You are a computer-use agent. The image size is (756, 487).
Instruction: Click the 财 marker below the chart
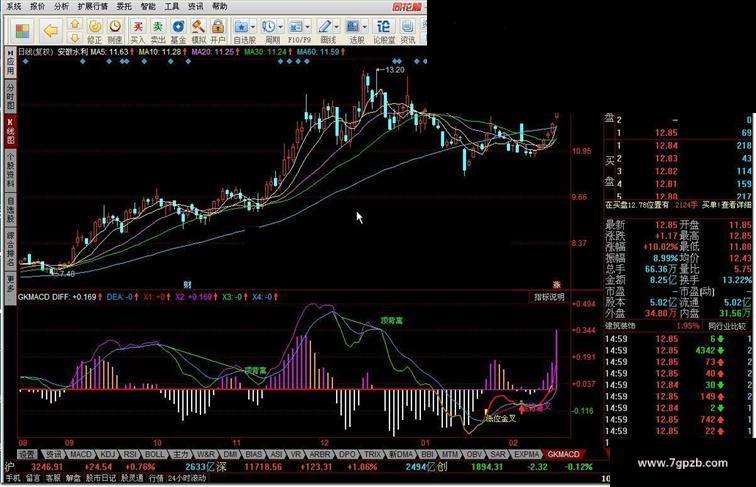coord(188,284)
